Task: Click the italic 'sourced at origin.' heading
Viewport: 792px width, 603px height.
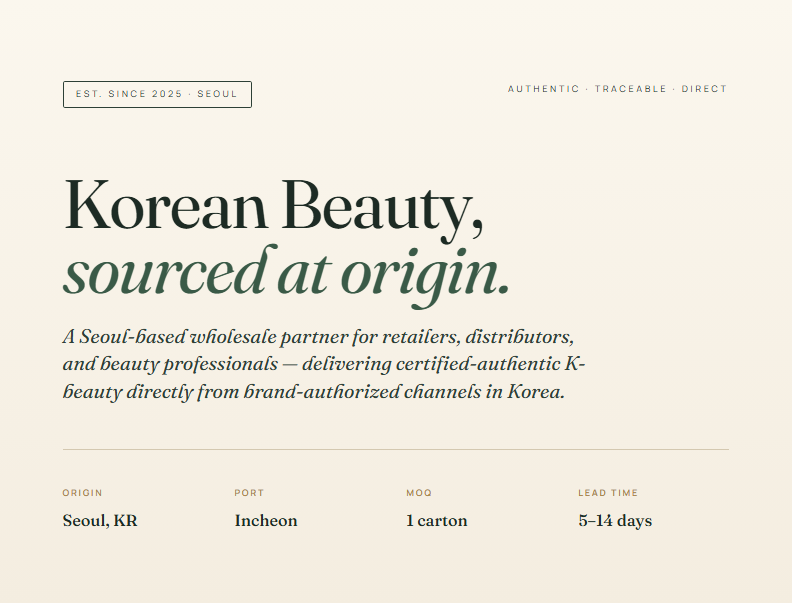Action: click(286, 275)
